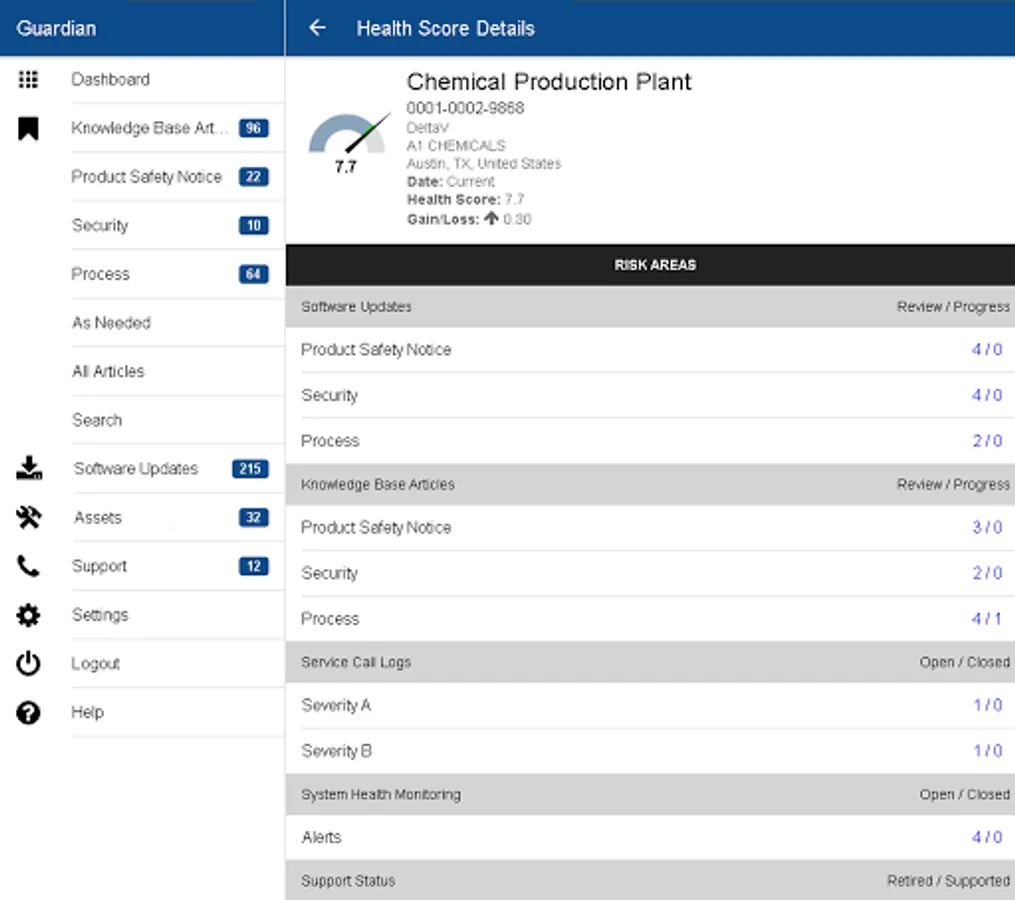1015x900 pixels.
Task: Open Software Updates Product Safety Notice row
Action: pyautogui.click(x=650, y=350)
